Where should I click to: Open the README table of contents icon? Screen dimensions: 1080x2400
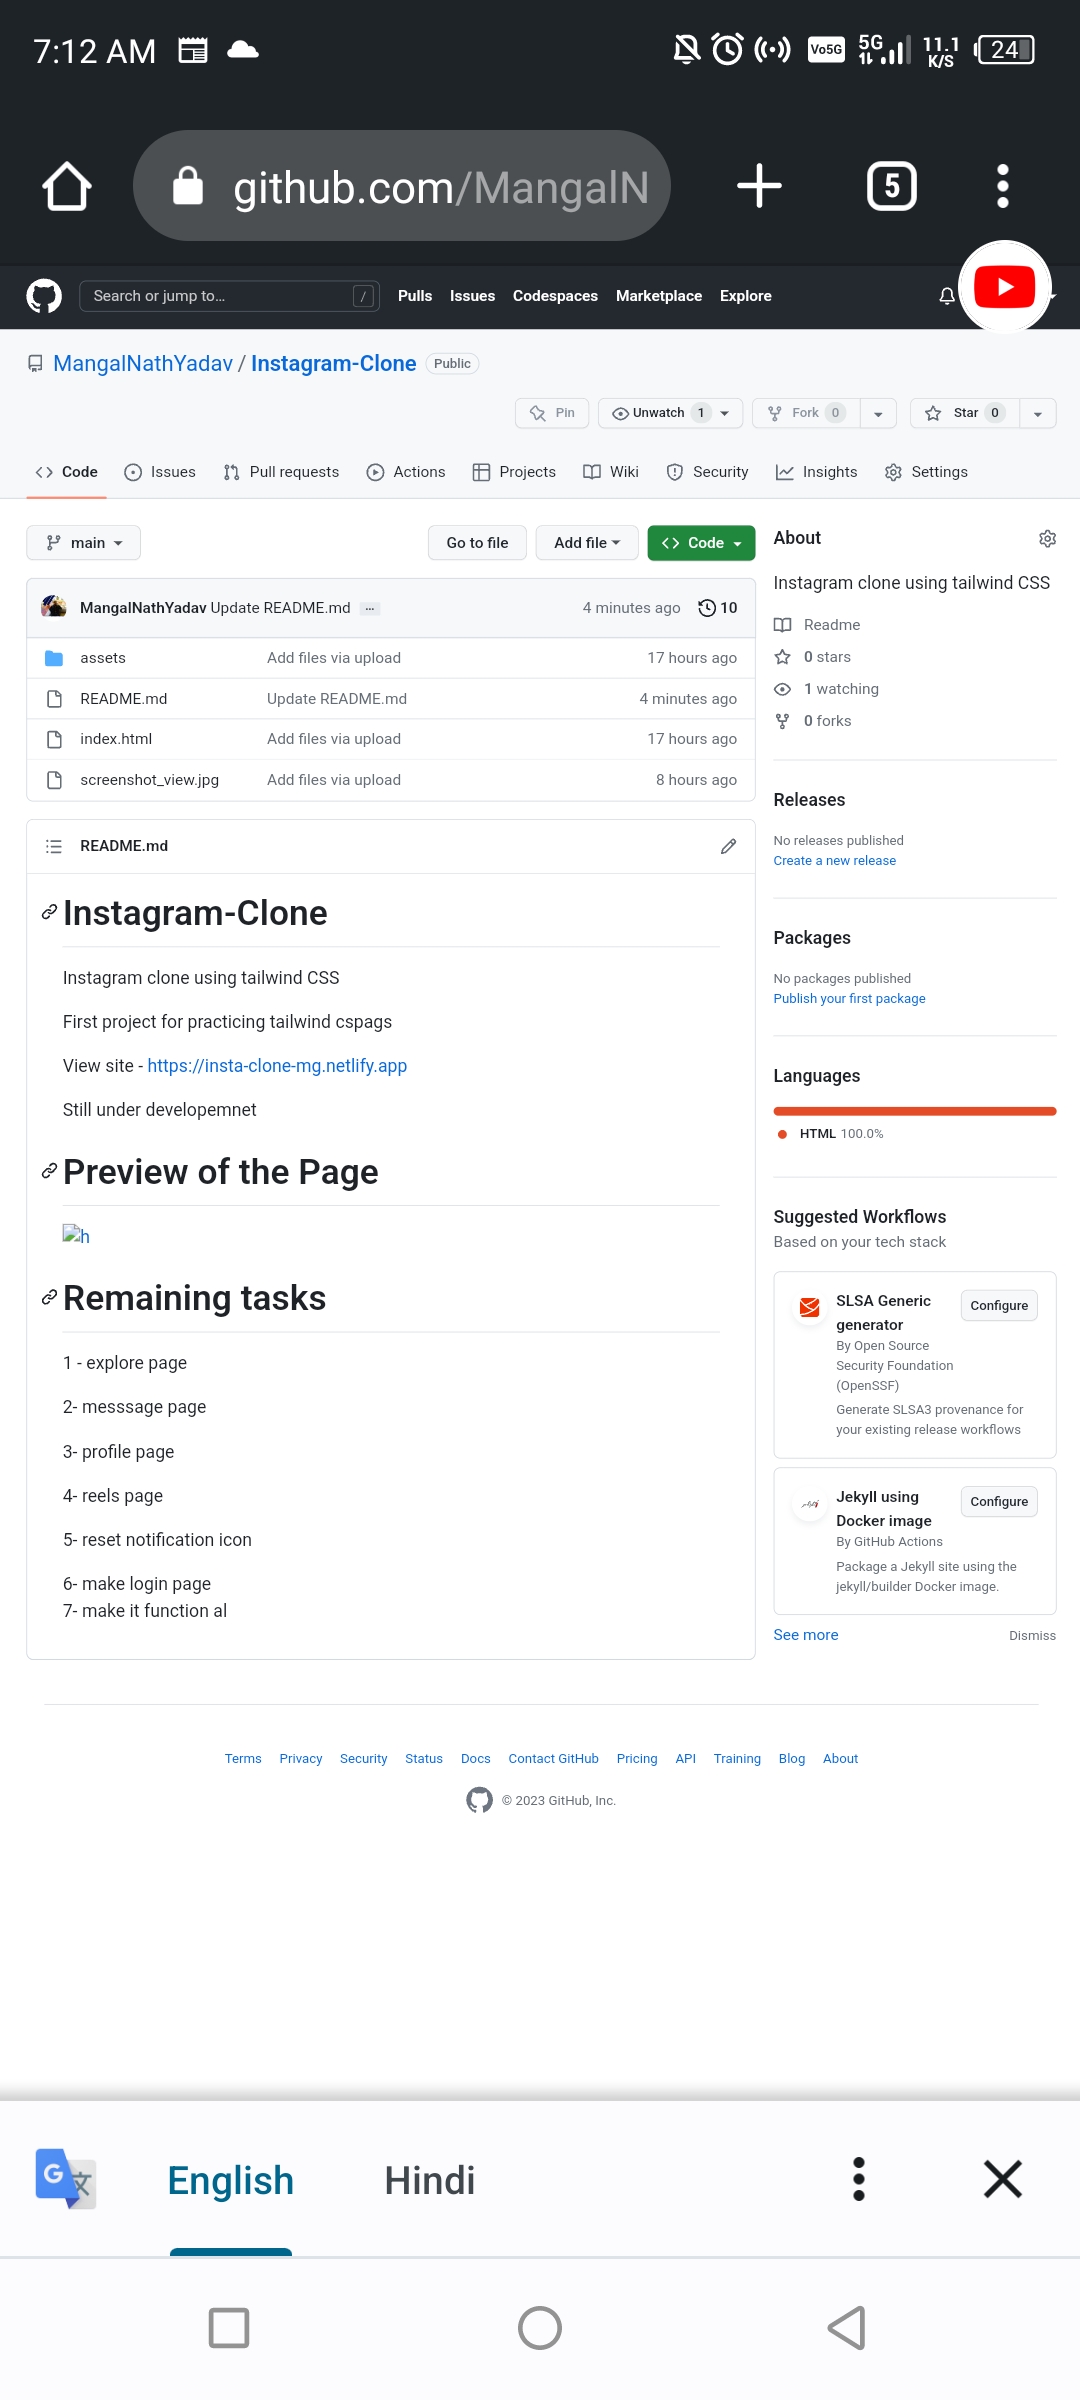pyautogui.click(x=54, y=845)
